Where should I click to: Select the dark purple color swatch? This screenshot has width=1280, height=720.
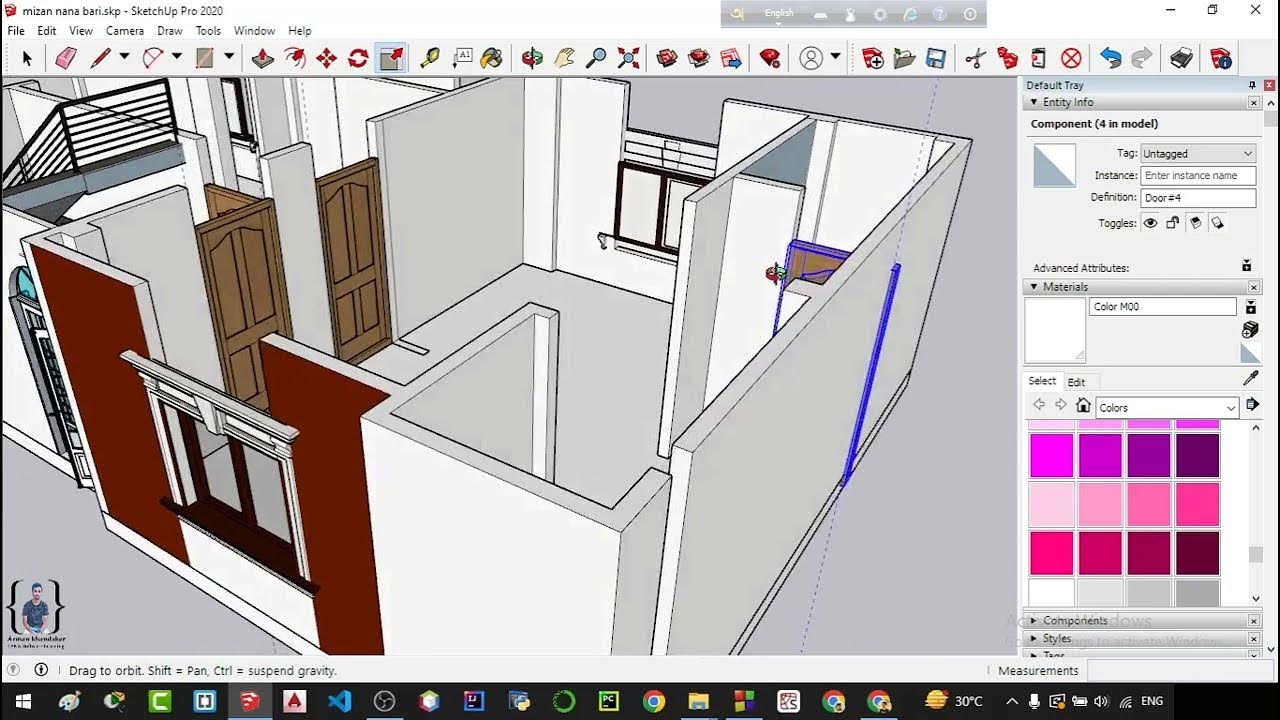1198,456
